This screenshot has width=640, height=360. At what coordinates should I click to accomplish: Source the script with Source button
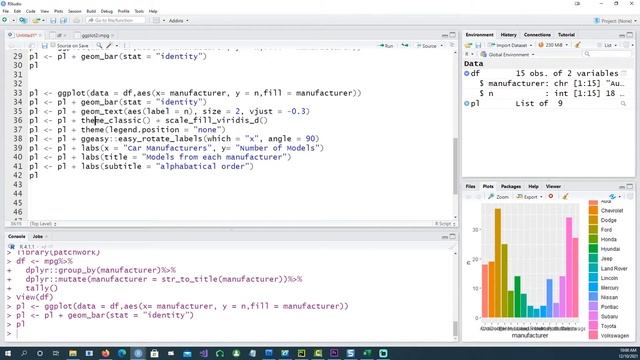coord(427,46)
